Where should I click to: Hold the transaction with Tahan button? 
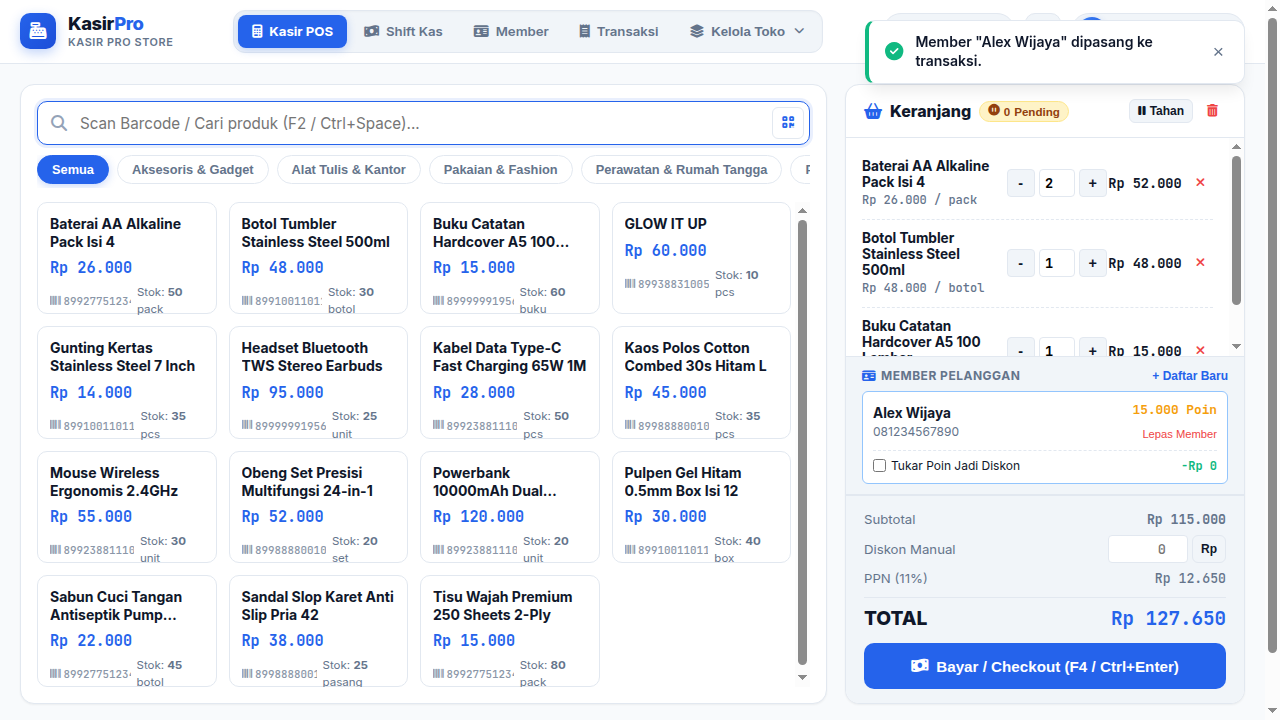1161,111
